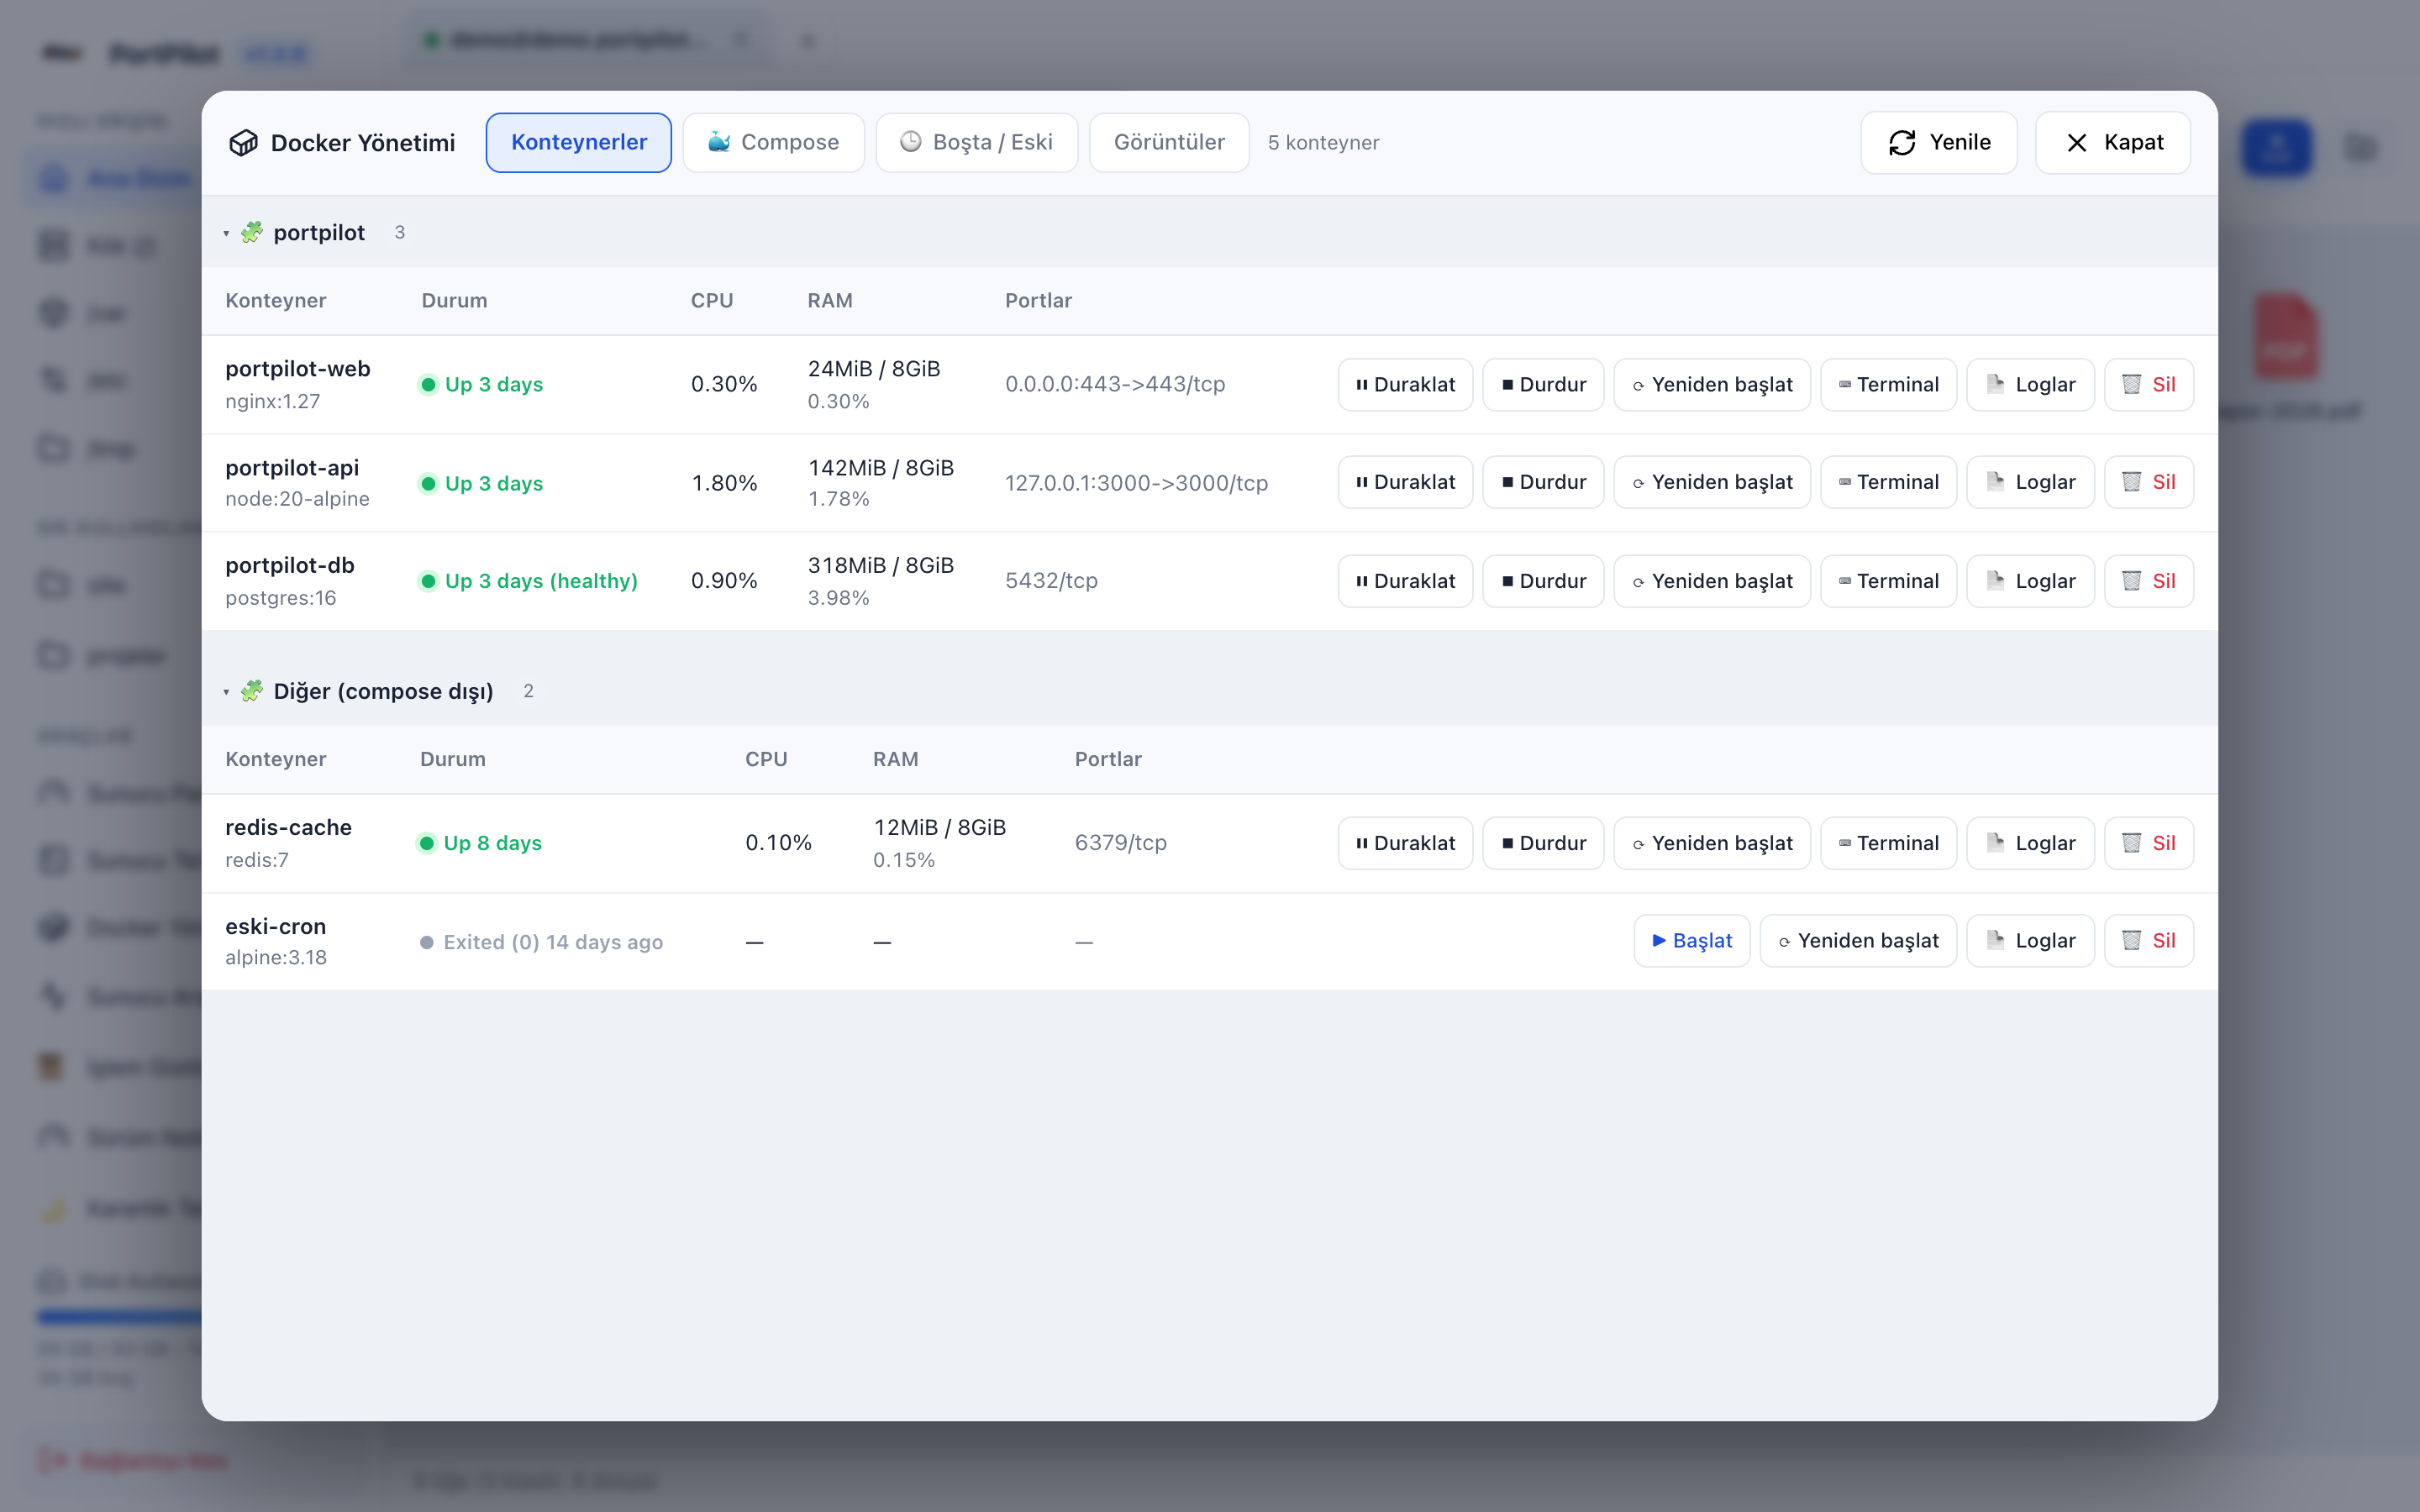Stop portpilot-api with Durdur
This screenshot has height=1512, width=2420.
[x=1543, y=482]
